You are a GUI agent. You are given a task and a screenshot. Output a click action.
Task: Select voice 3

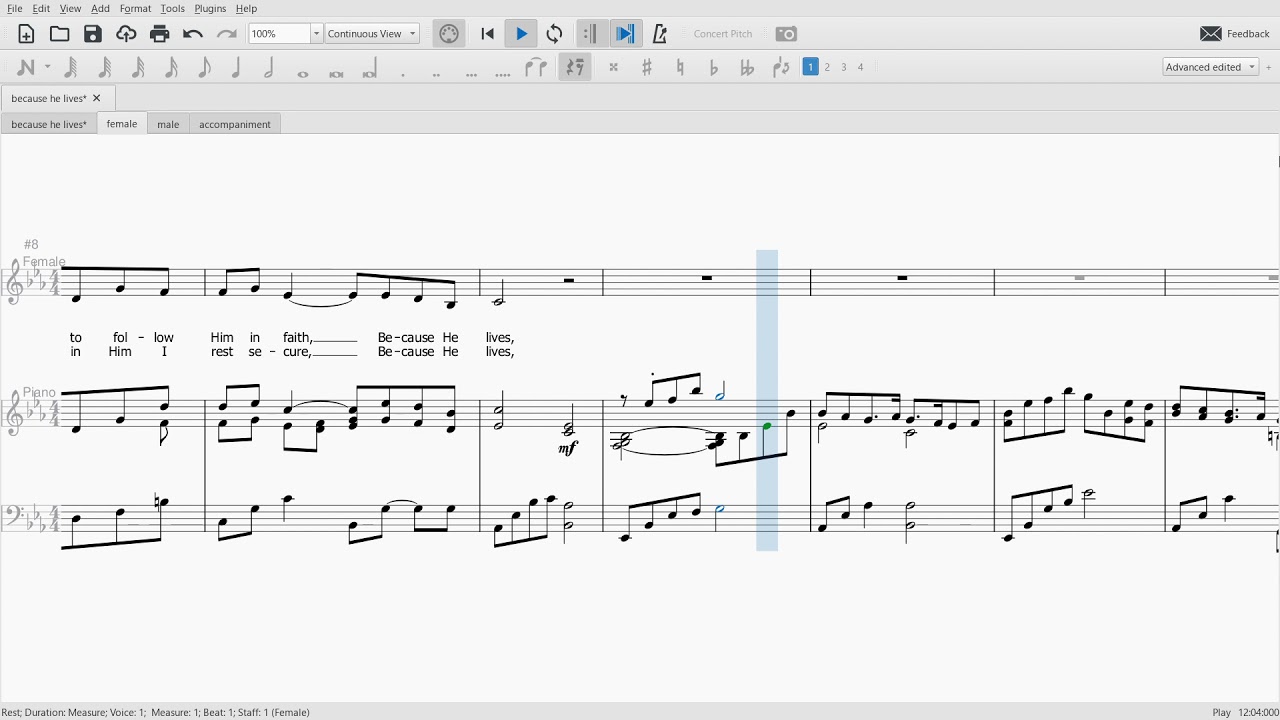pyautogui.click(x=844, y=67)
